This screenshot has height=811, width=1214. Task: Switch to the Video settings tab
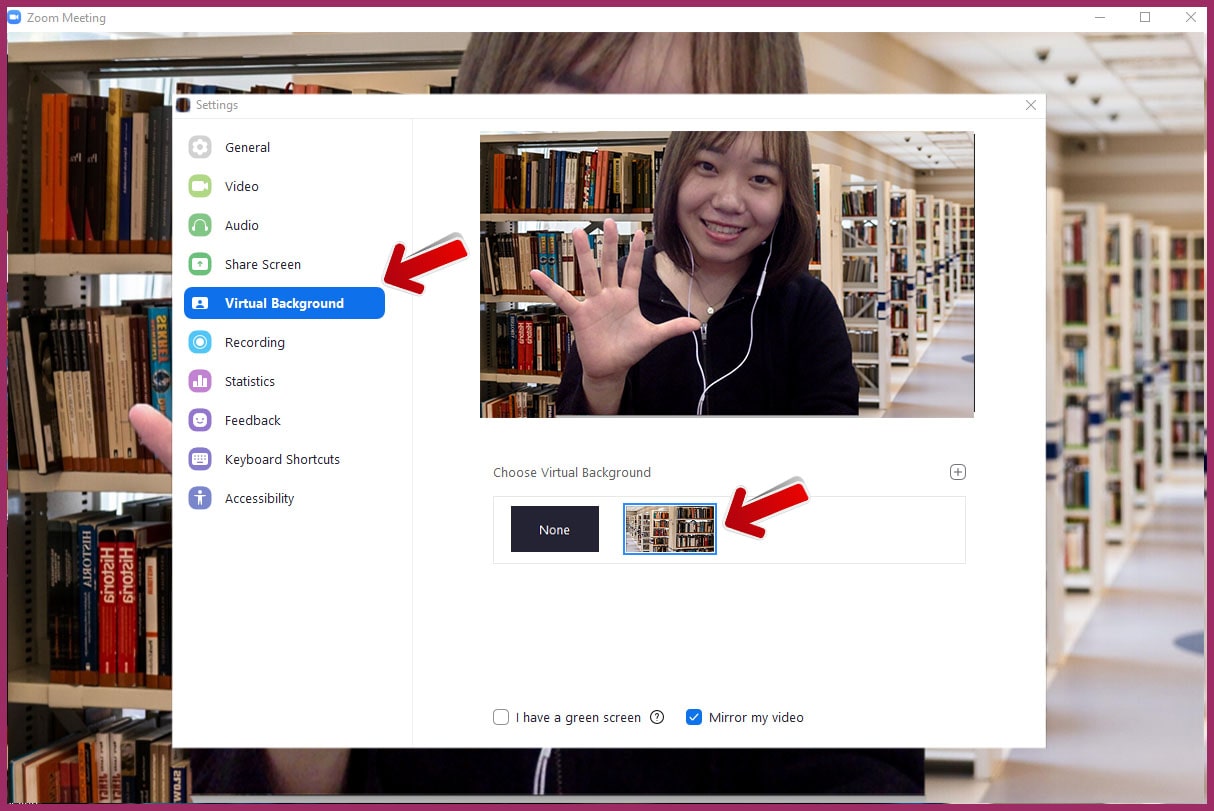pos(284,186)
